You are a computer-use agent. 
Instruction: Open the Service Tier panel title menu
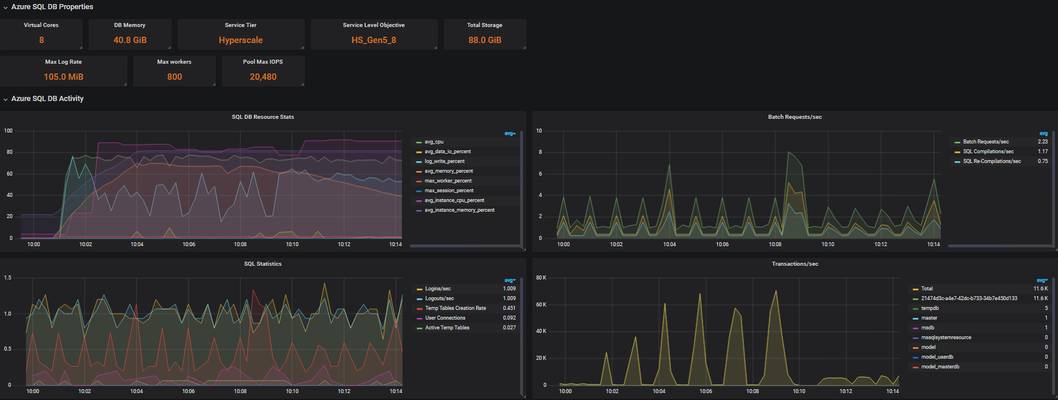click(x=241, y=25)
